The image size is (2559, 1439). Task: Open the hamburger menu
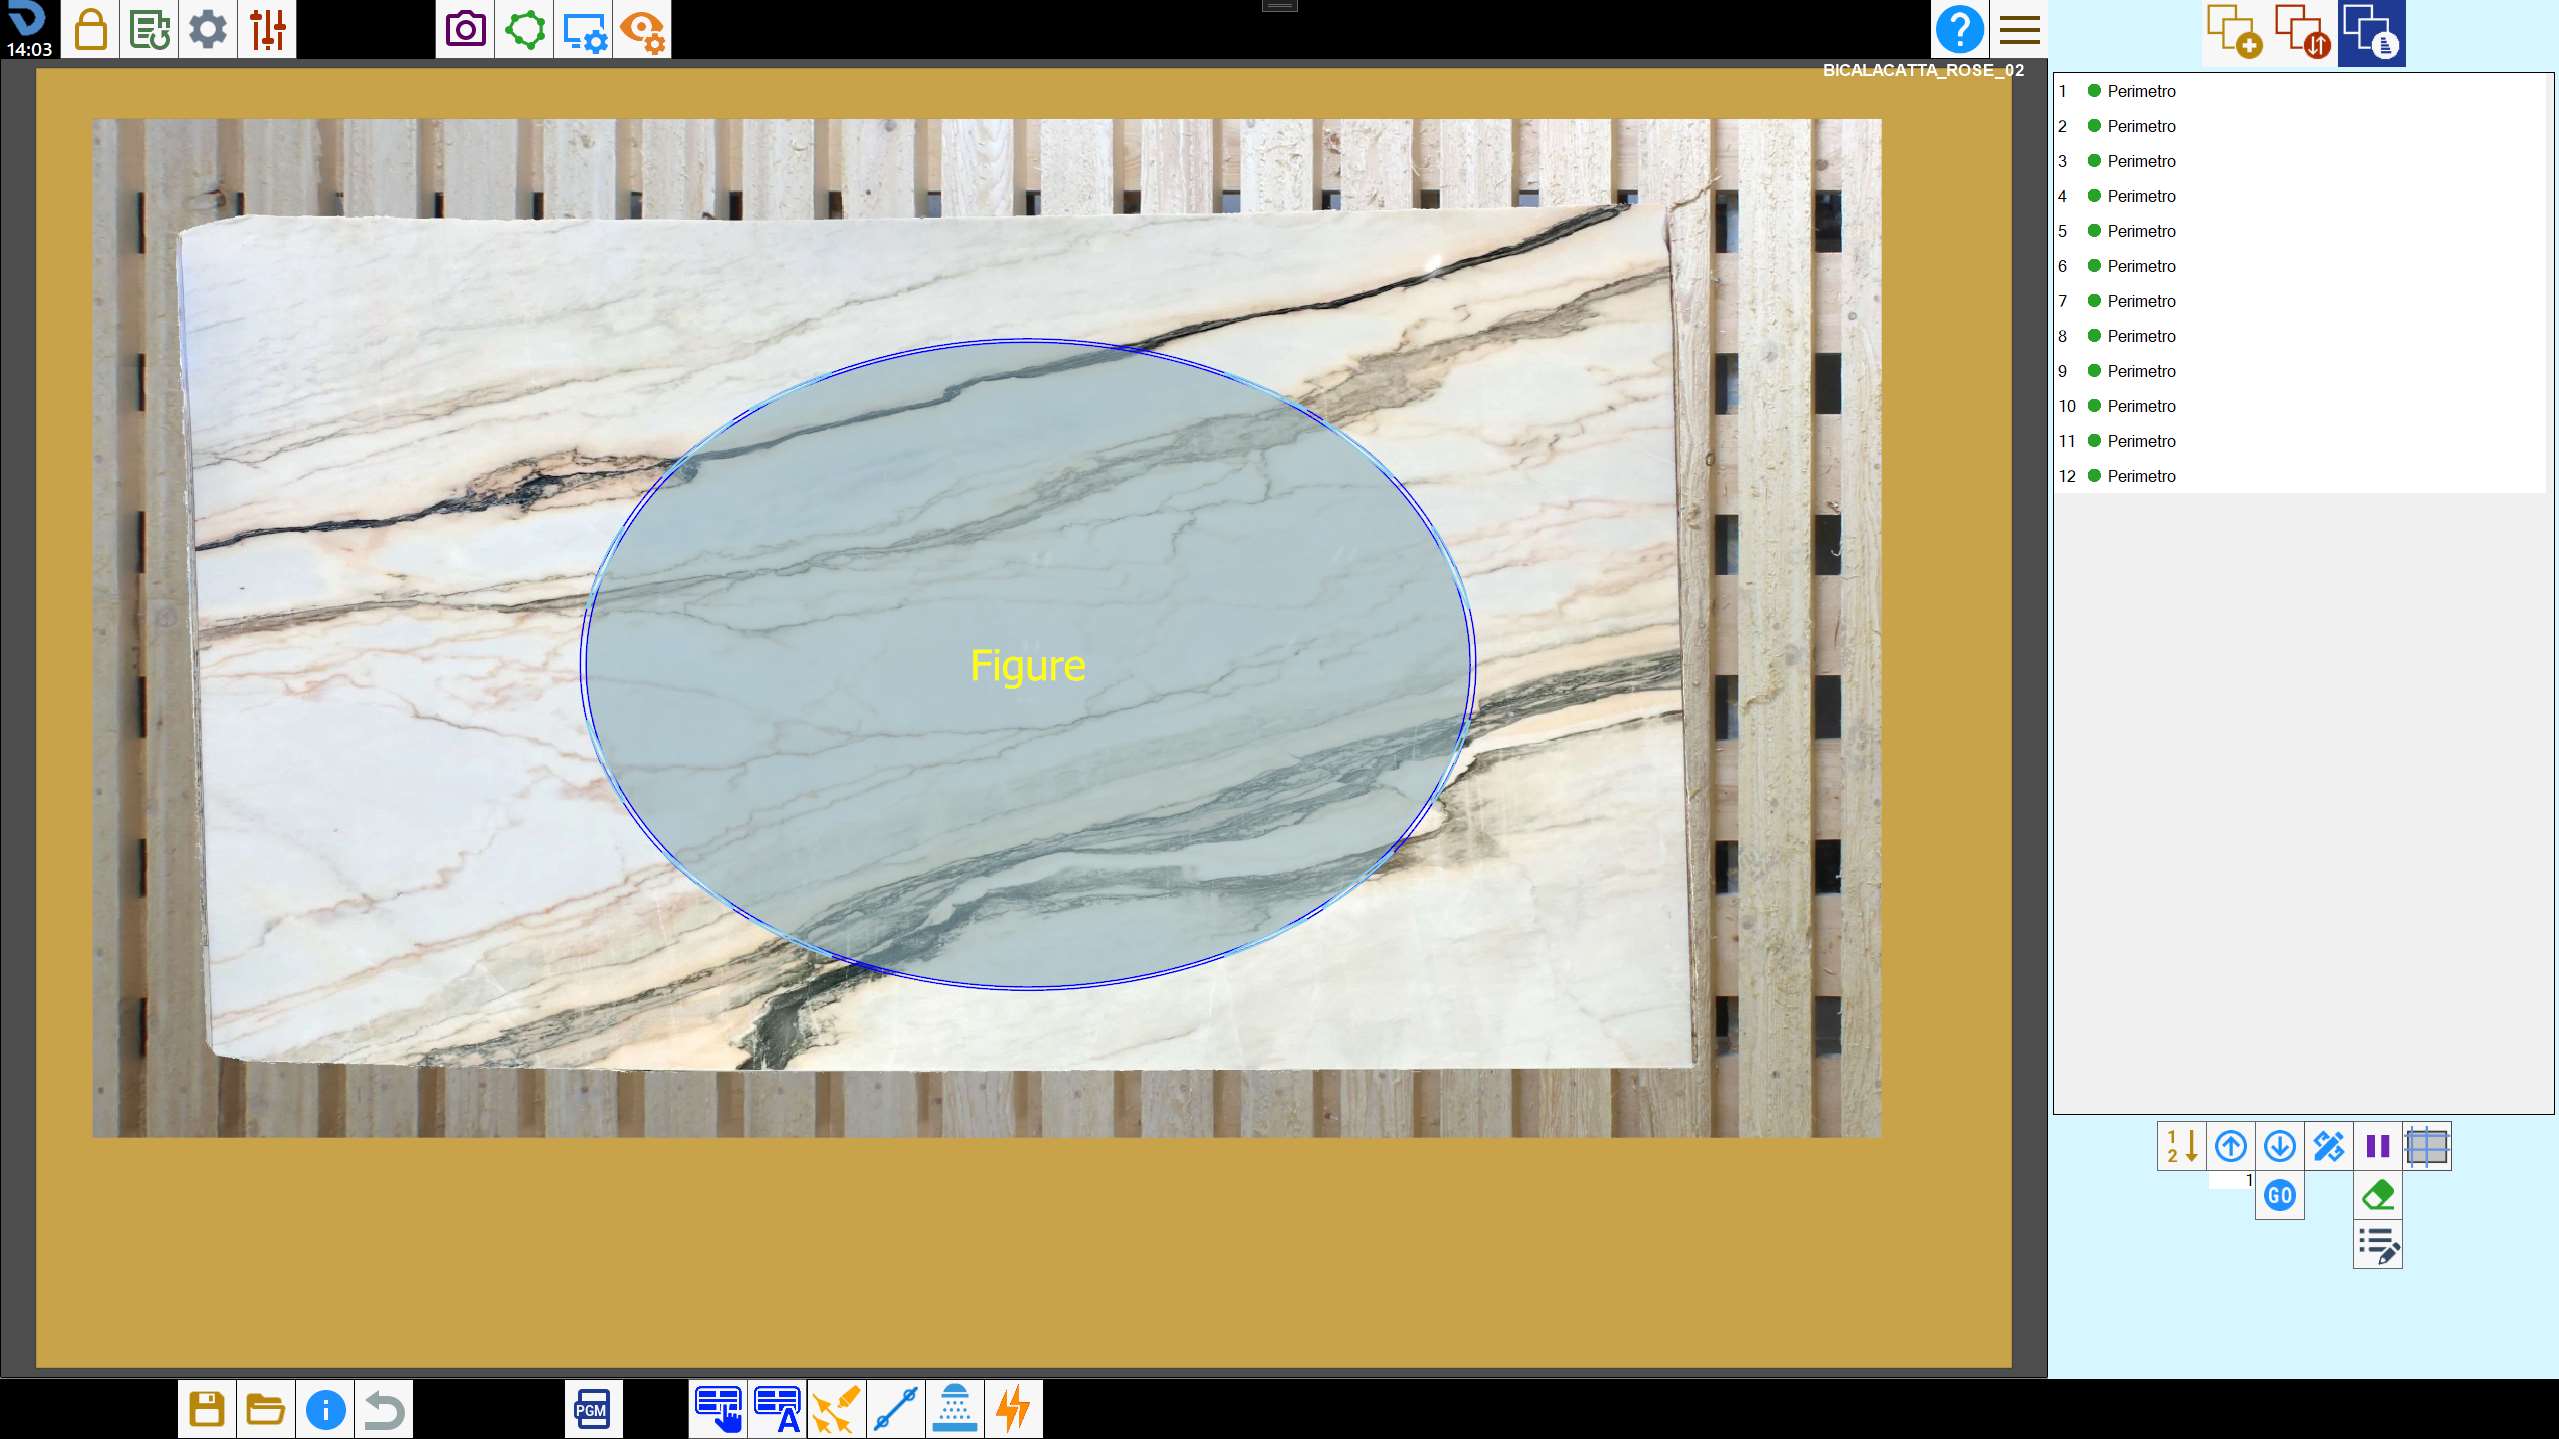(2019, 29)
